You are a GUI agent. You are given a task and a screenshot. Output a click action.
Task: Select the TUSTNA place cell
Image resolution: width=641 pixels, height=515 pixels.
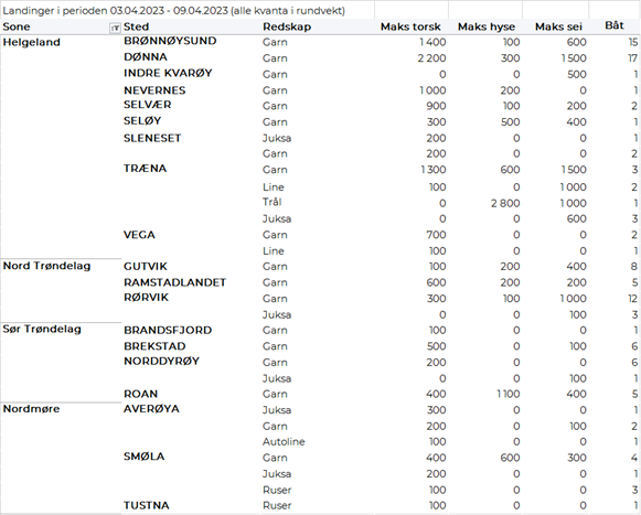(147, 506)
